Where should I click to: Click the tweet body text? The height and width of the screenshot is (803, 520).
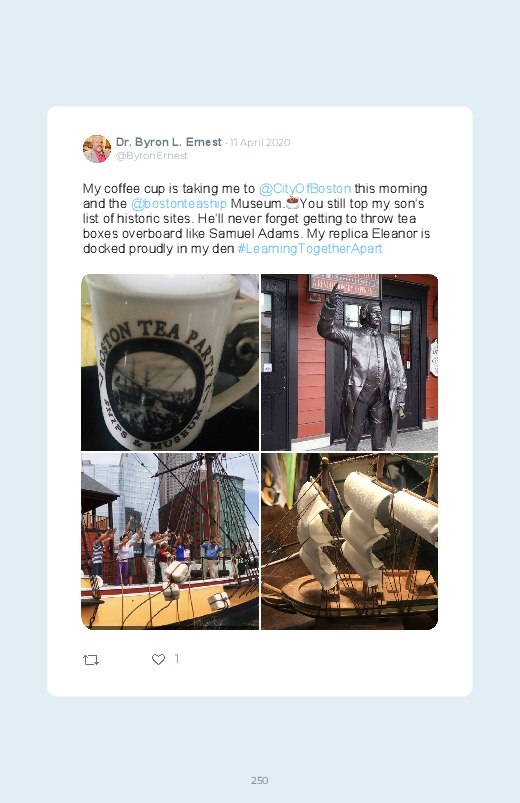(x=256, y=218)
